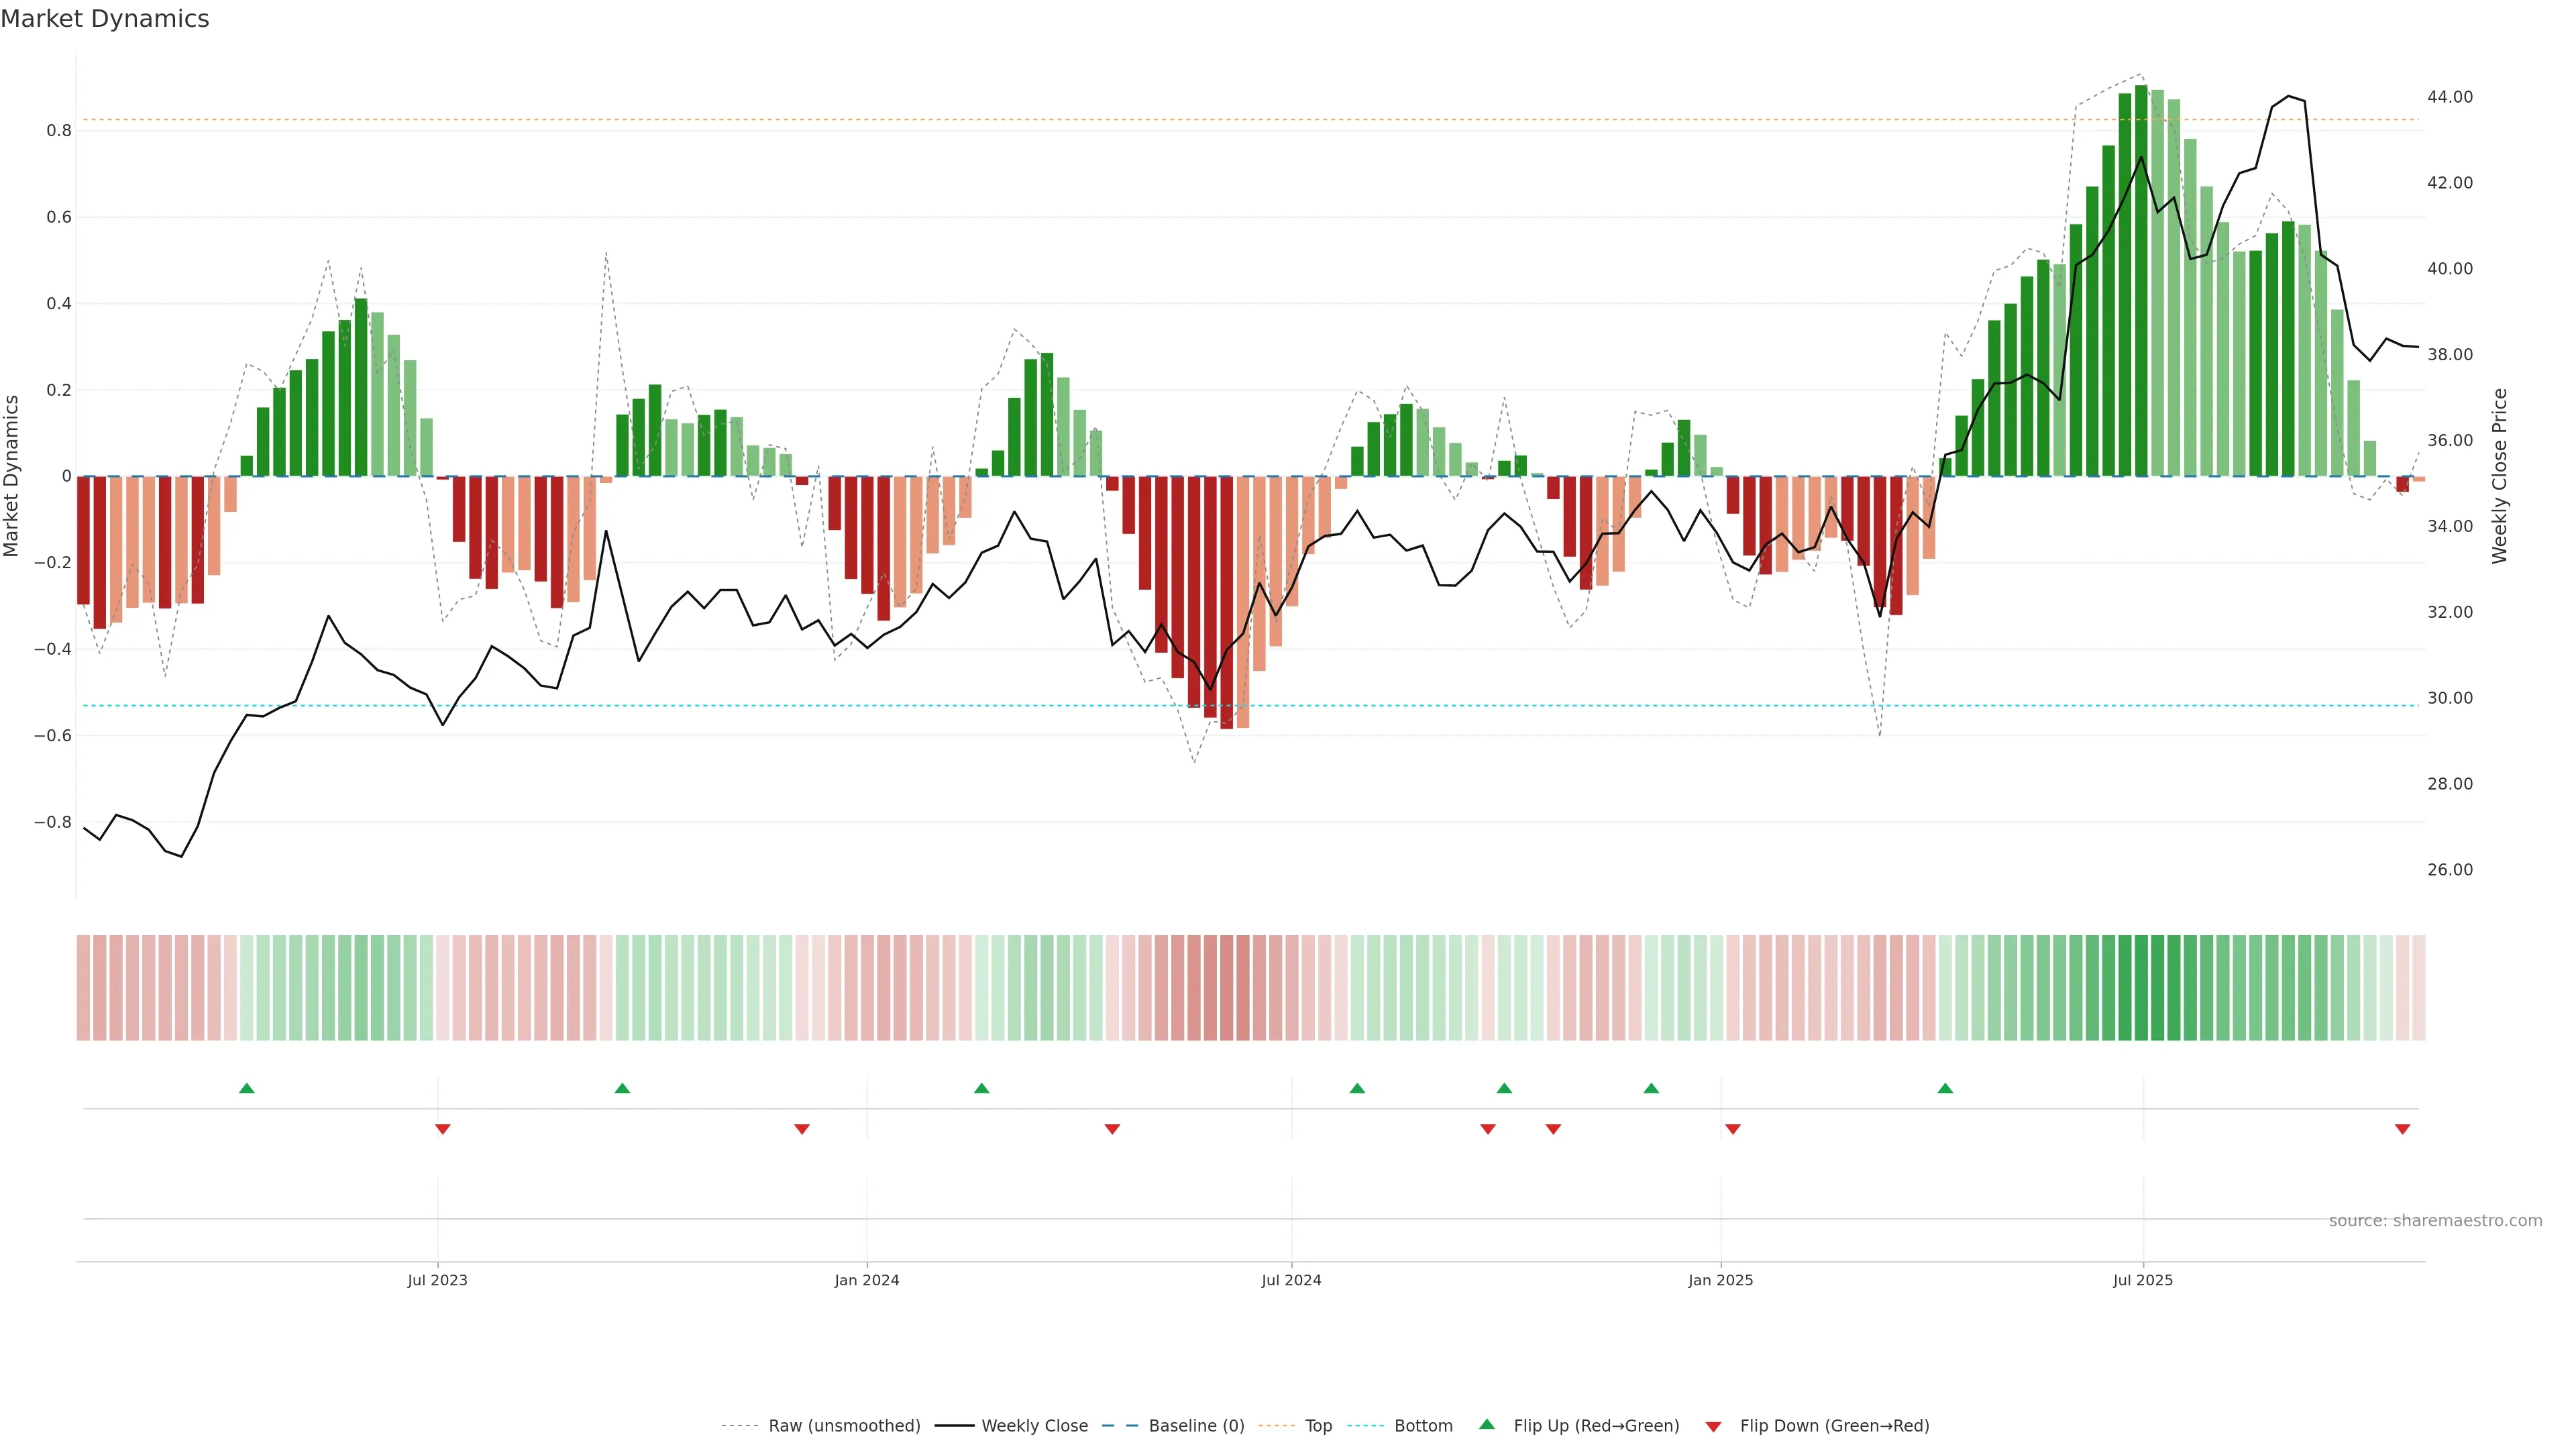Click the tallest dark green histogram bar

click(2141, 280)
